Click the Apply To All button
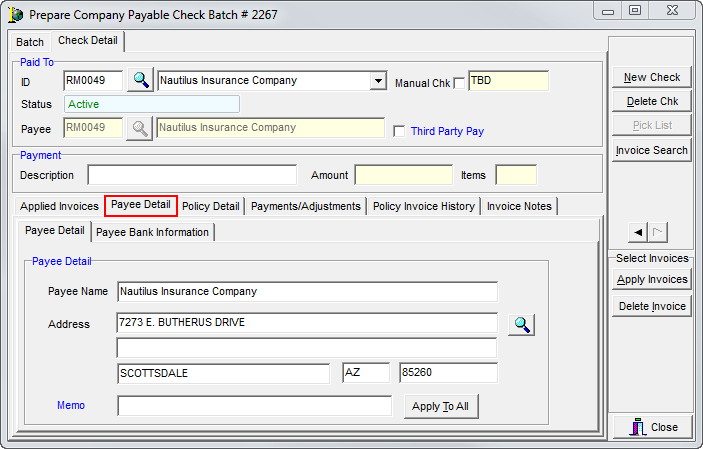 (x=440, y=406)
